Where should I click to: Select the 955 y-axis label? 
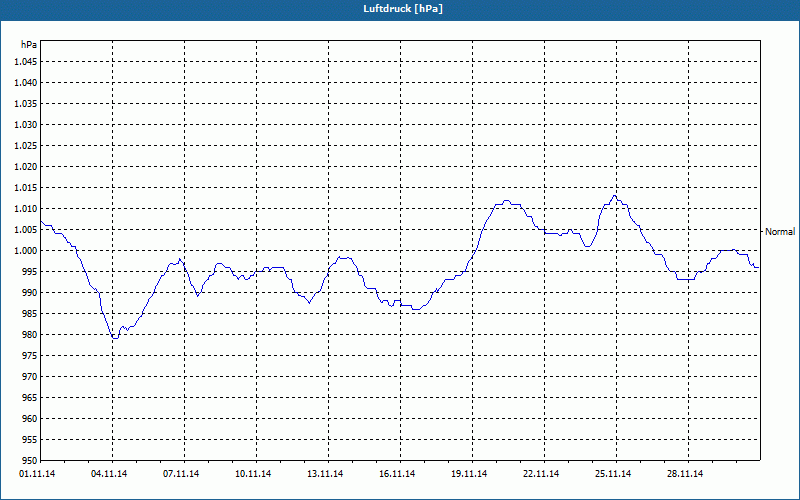30,439
